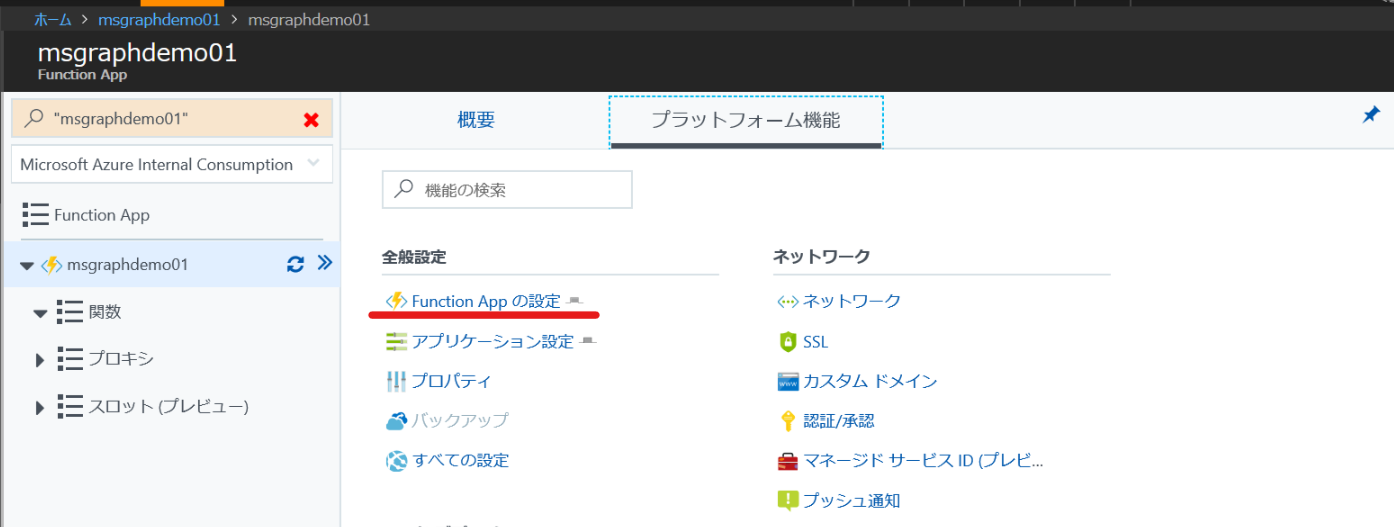Expand the スロット (プレビュー) node
The height and width of the screenshot is (527, 1394).
[40, 407]
